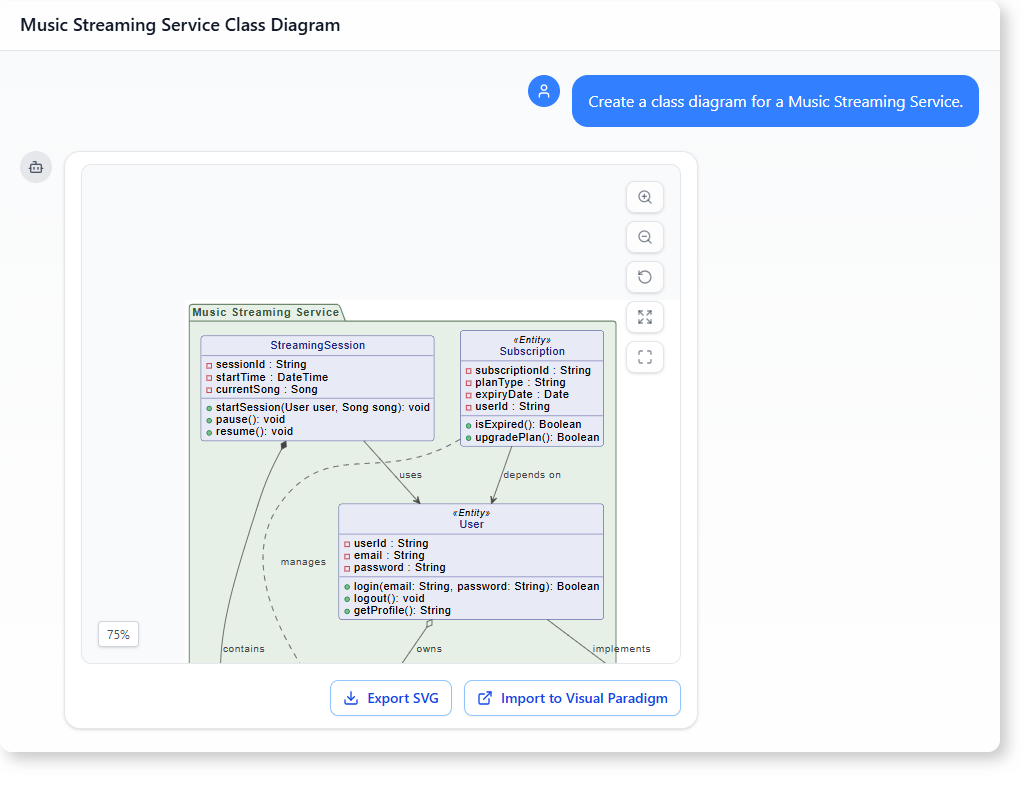This screenshot has height=788, width=1028.
Task: Click the Music Streaming Service package tab
Action: [265, 312]
